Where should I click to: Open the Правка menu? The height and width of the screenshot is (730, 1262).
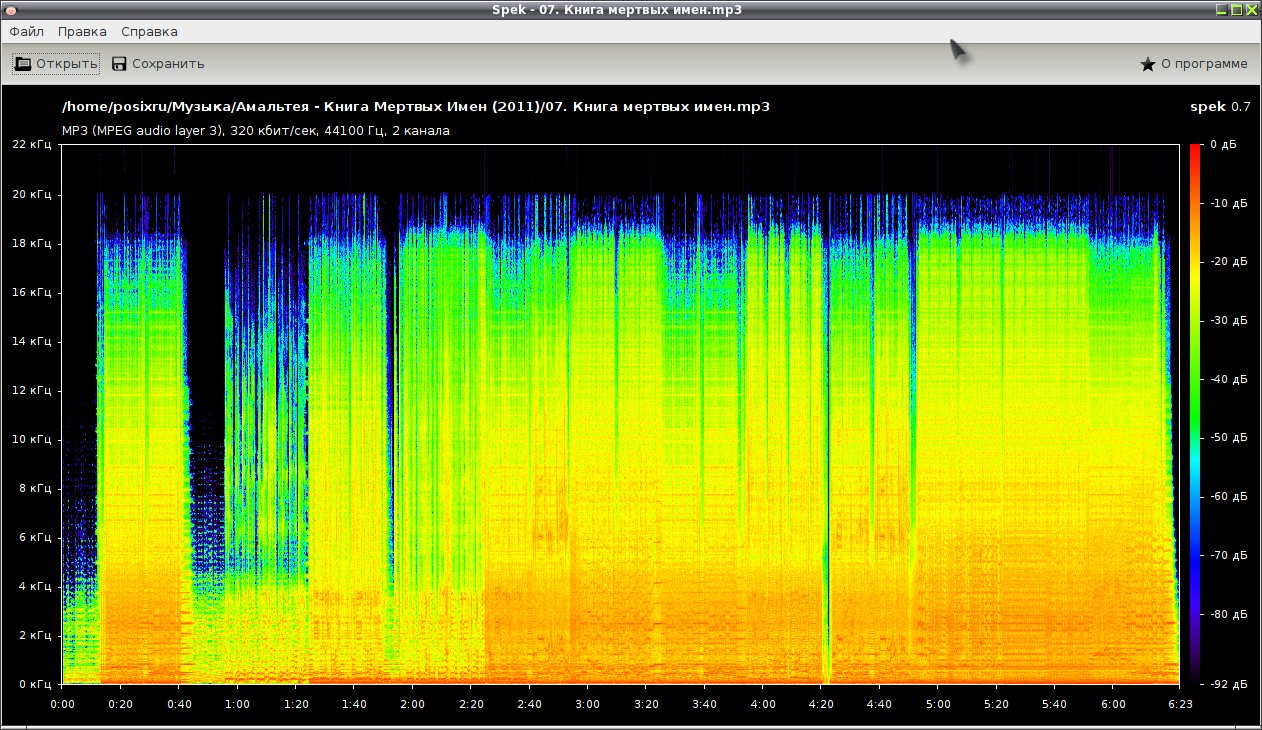pyautogui.click(x=82, y=32)
